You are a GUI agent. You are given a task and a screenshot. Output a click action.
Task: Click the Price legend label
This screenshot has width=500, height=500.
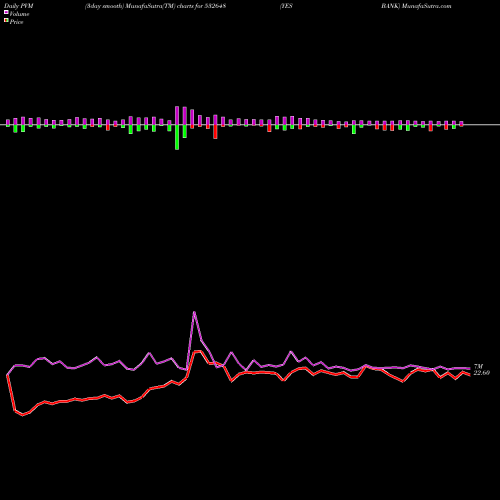click(x=16, y=22)
